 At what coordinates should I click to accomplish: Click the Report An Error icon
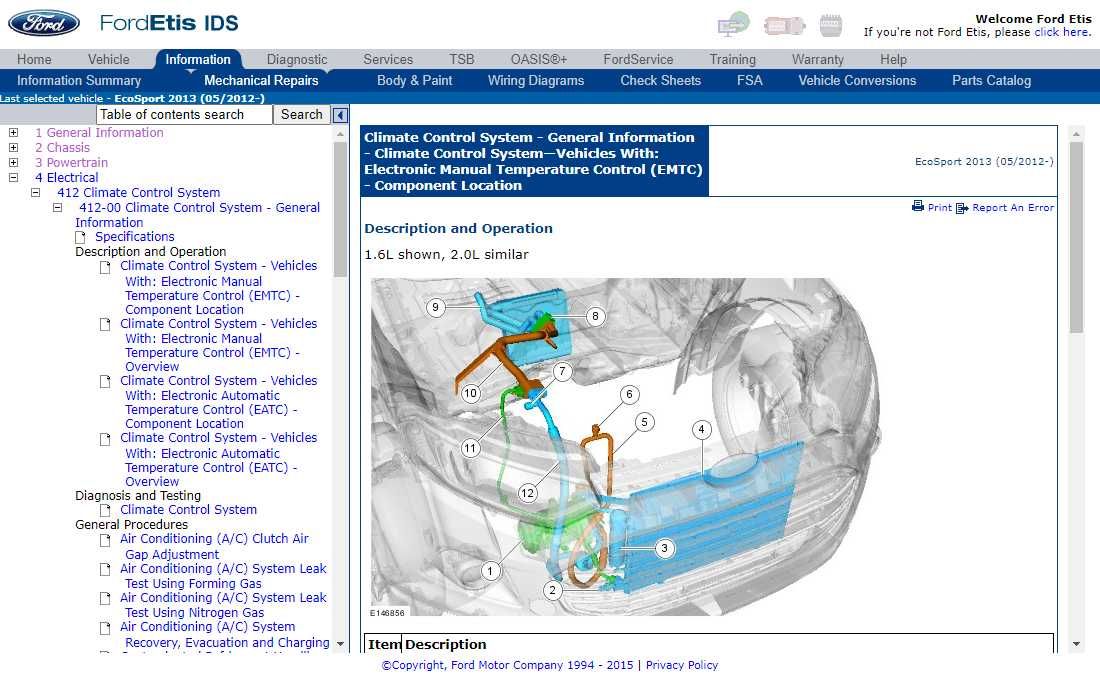962,208
